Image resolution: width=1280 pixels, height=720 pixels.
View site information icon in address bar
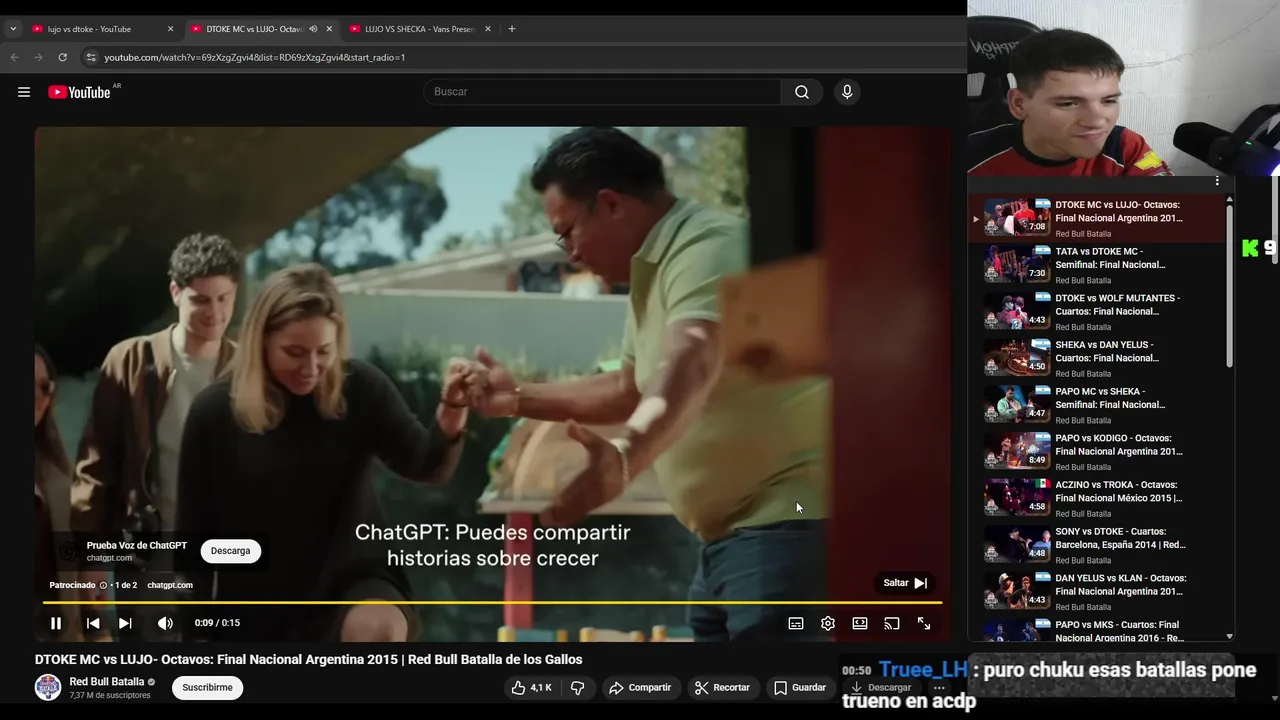click(91, 58)
